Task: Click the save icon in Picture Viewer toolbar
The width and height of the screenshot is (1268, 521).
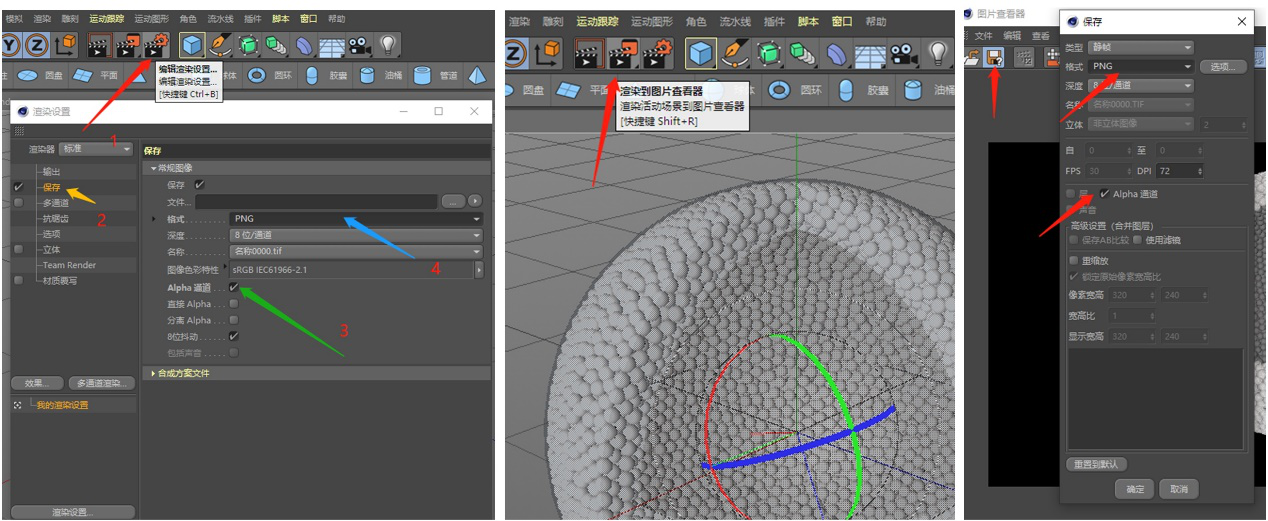Action: pos(995,58)
